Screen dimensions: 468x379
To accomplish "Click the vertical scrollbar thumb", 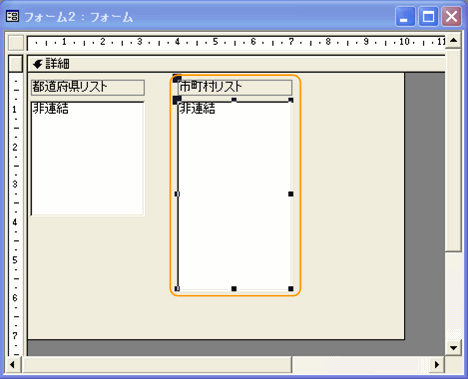I will coord(453,150).
